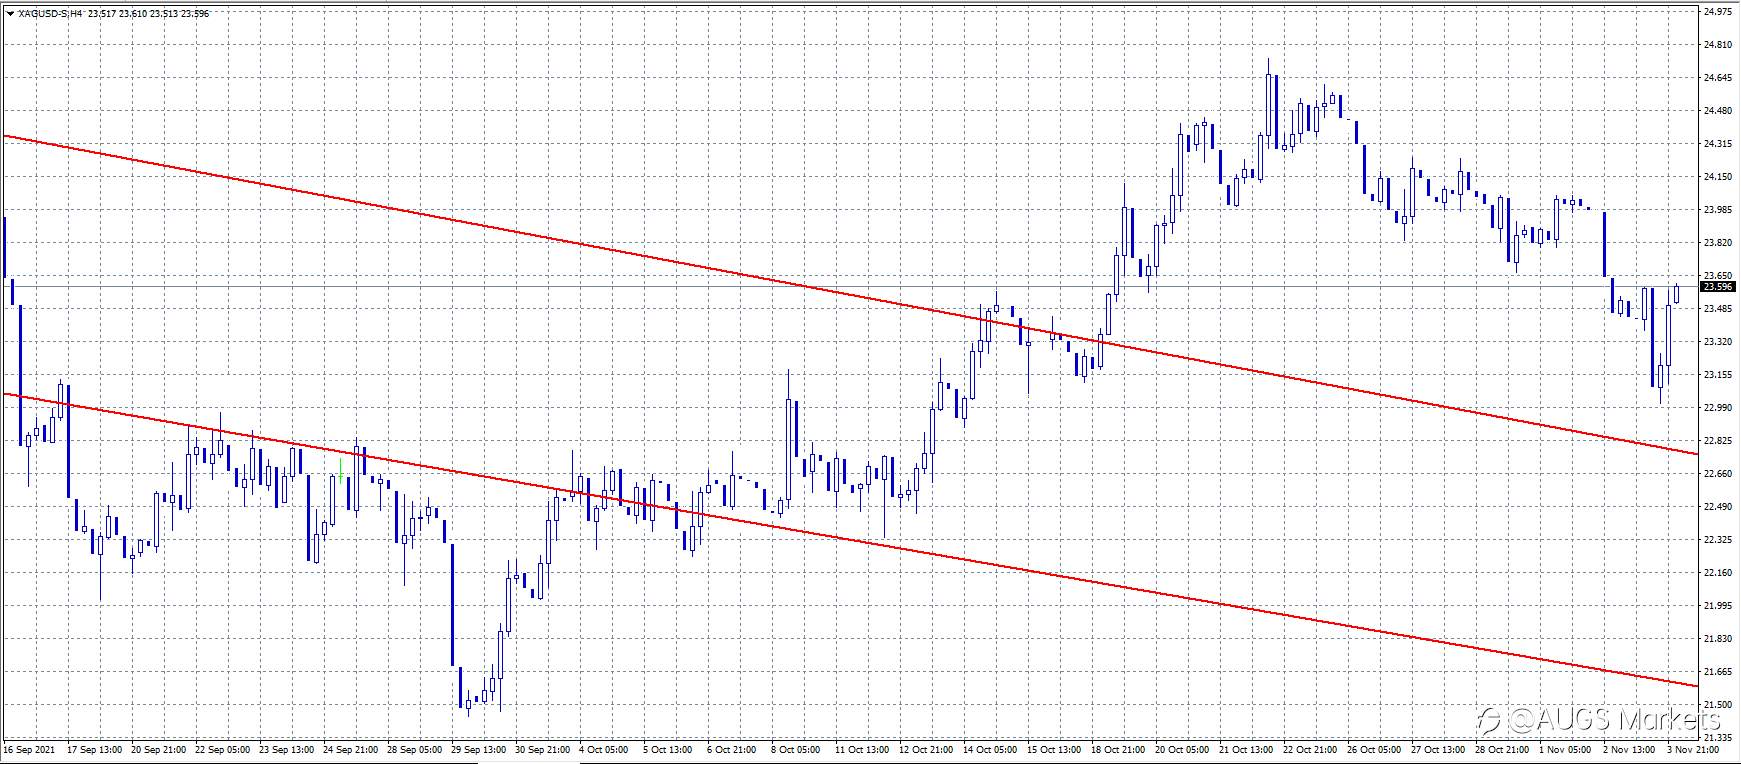The width and height of the screenshot is (1741, 764).
Task: Click the 24.315 price scale label
Action: click(x=1717, y=144)
